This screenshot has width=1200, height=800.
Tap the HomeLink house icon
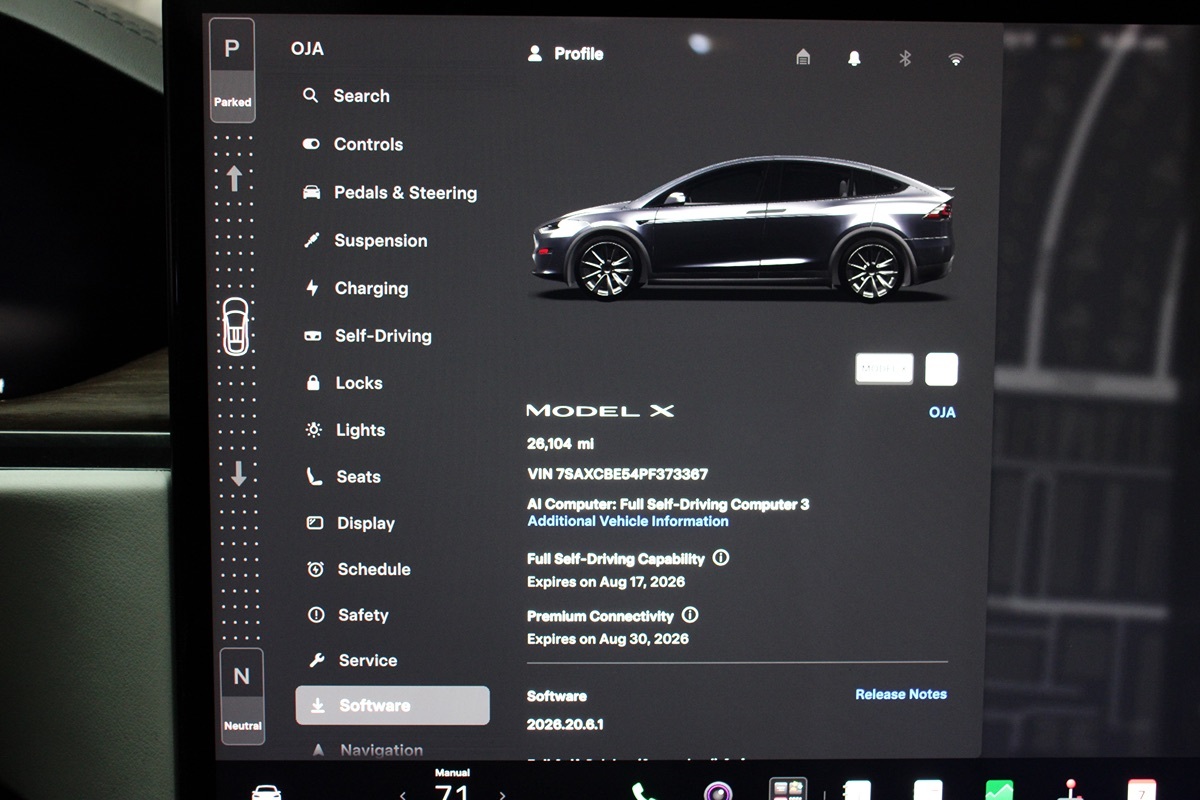(803, 58)
